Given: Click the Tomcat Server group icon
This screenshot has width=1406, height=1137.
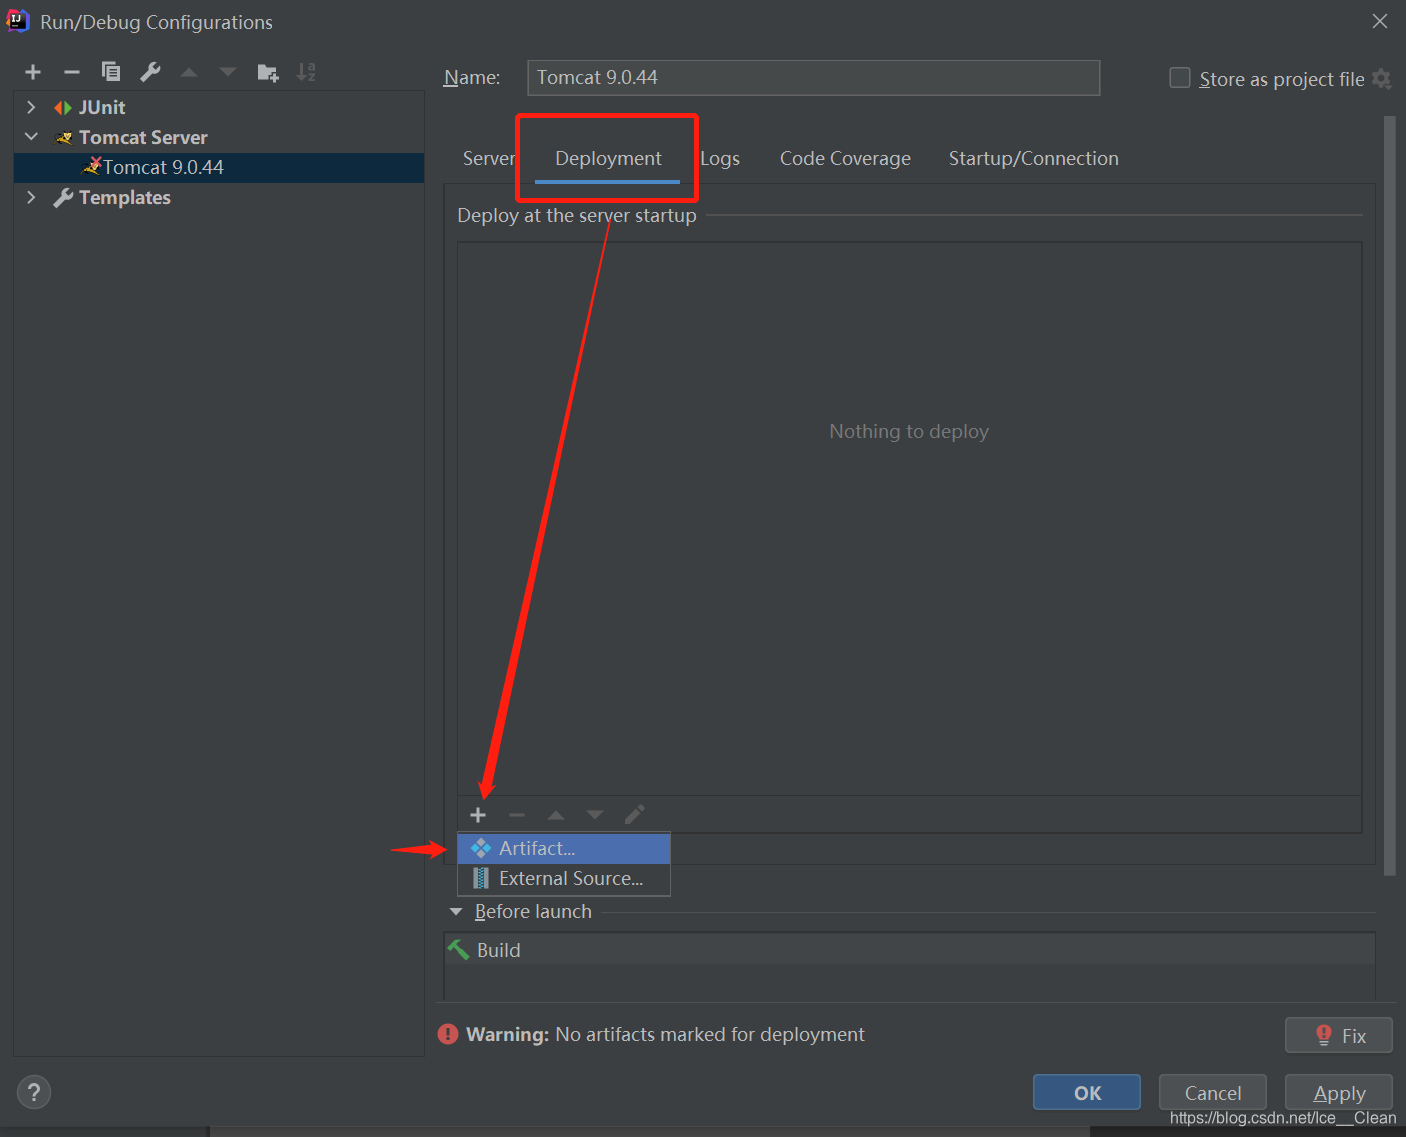Looking at the screenshot, I should click(64, 138).
